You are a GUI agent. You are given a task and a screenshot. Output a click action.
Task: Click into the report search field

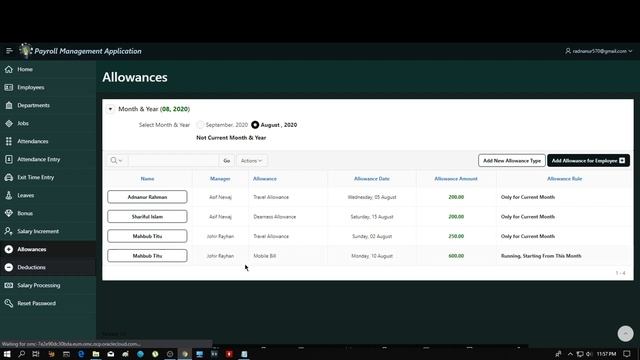[174, 160]
